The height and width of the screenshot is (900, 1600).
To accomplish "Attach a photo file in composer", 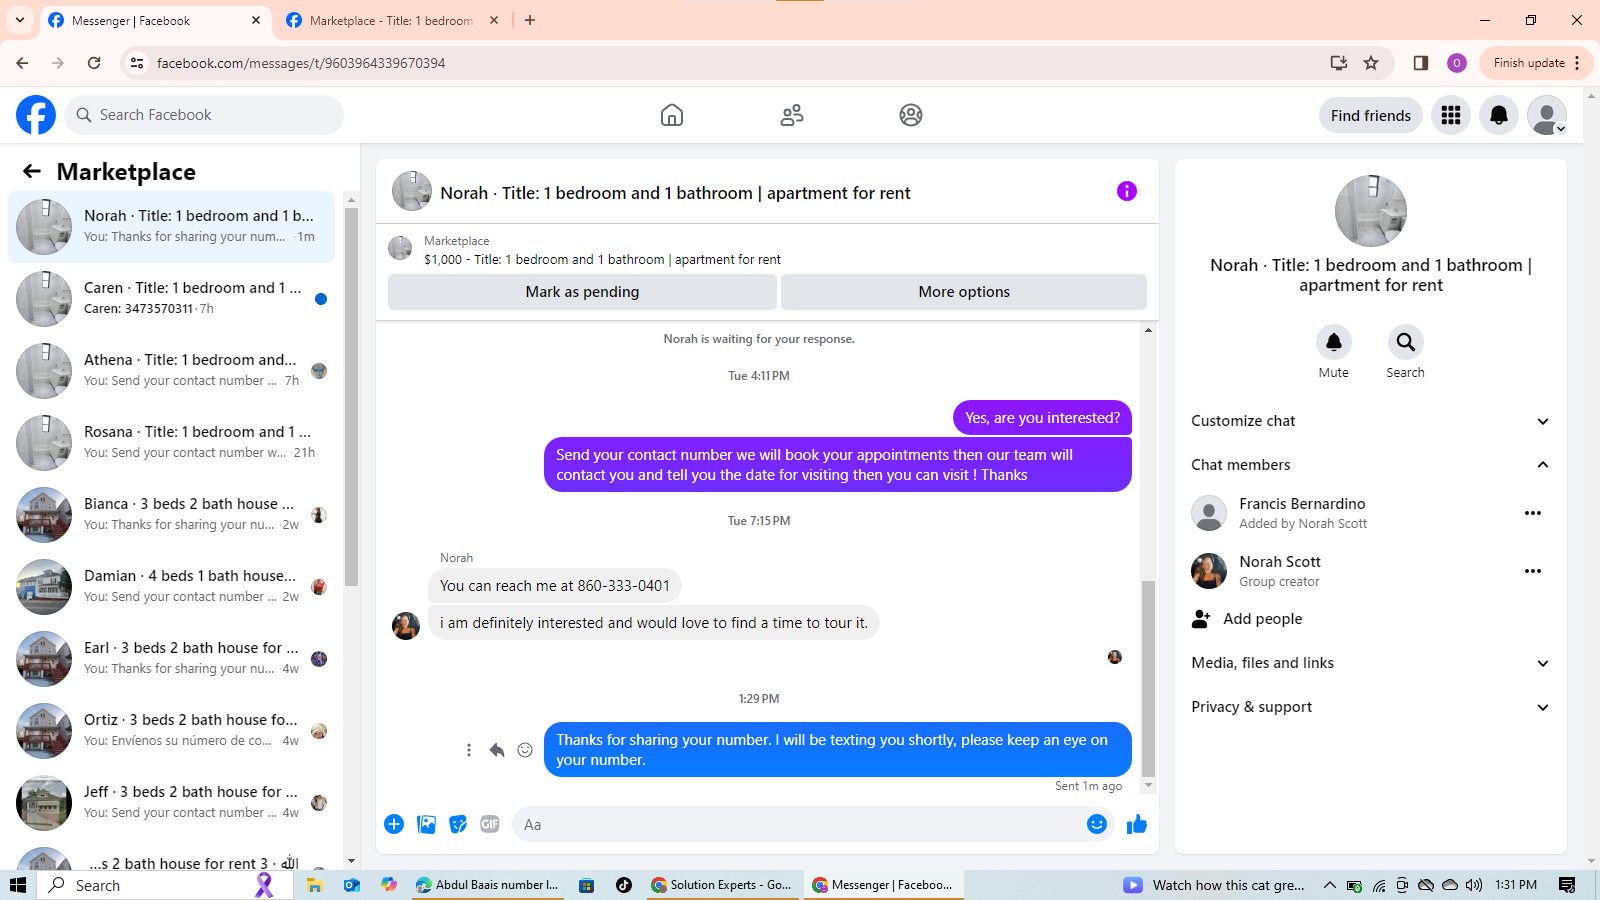I will point(427,824).
